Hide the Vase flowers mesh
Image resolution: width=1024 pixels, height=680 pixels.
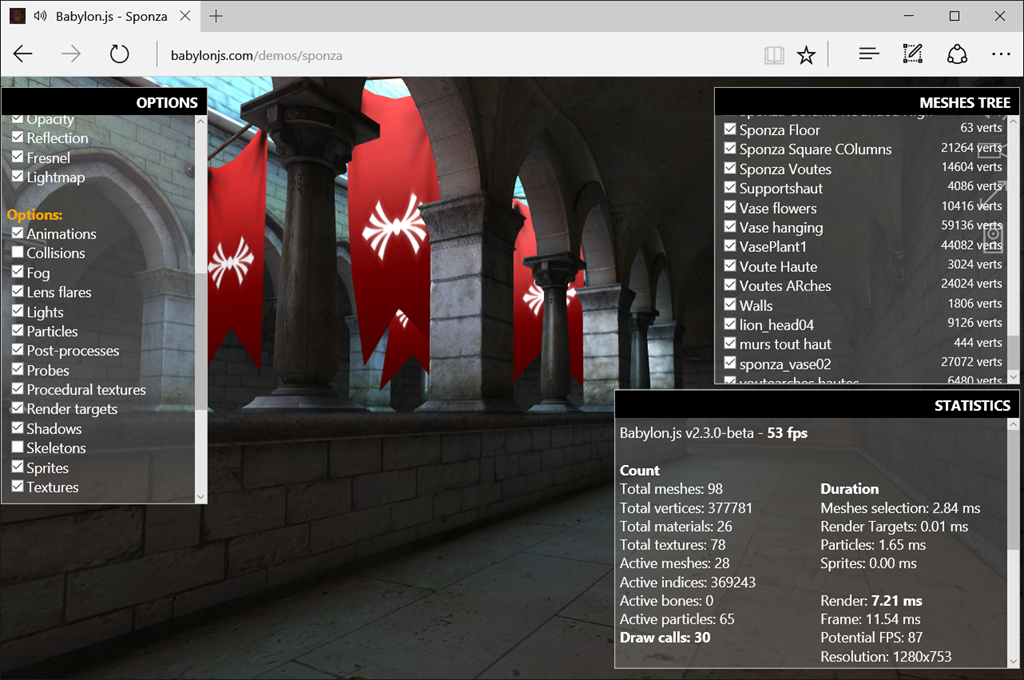(x=730, y=207)
